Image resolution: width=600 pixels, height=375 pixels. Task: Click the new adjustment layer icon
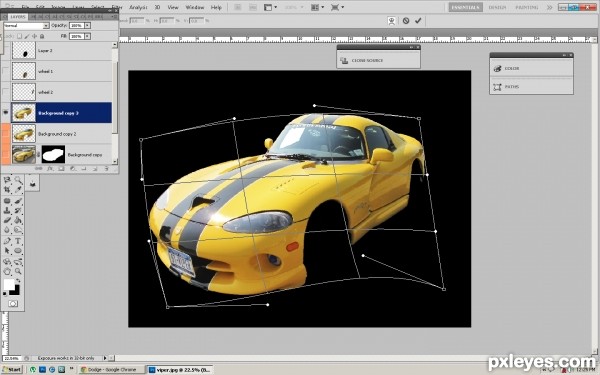[x=72, y=168]
